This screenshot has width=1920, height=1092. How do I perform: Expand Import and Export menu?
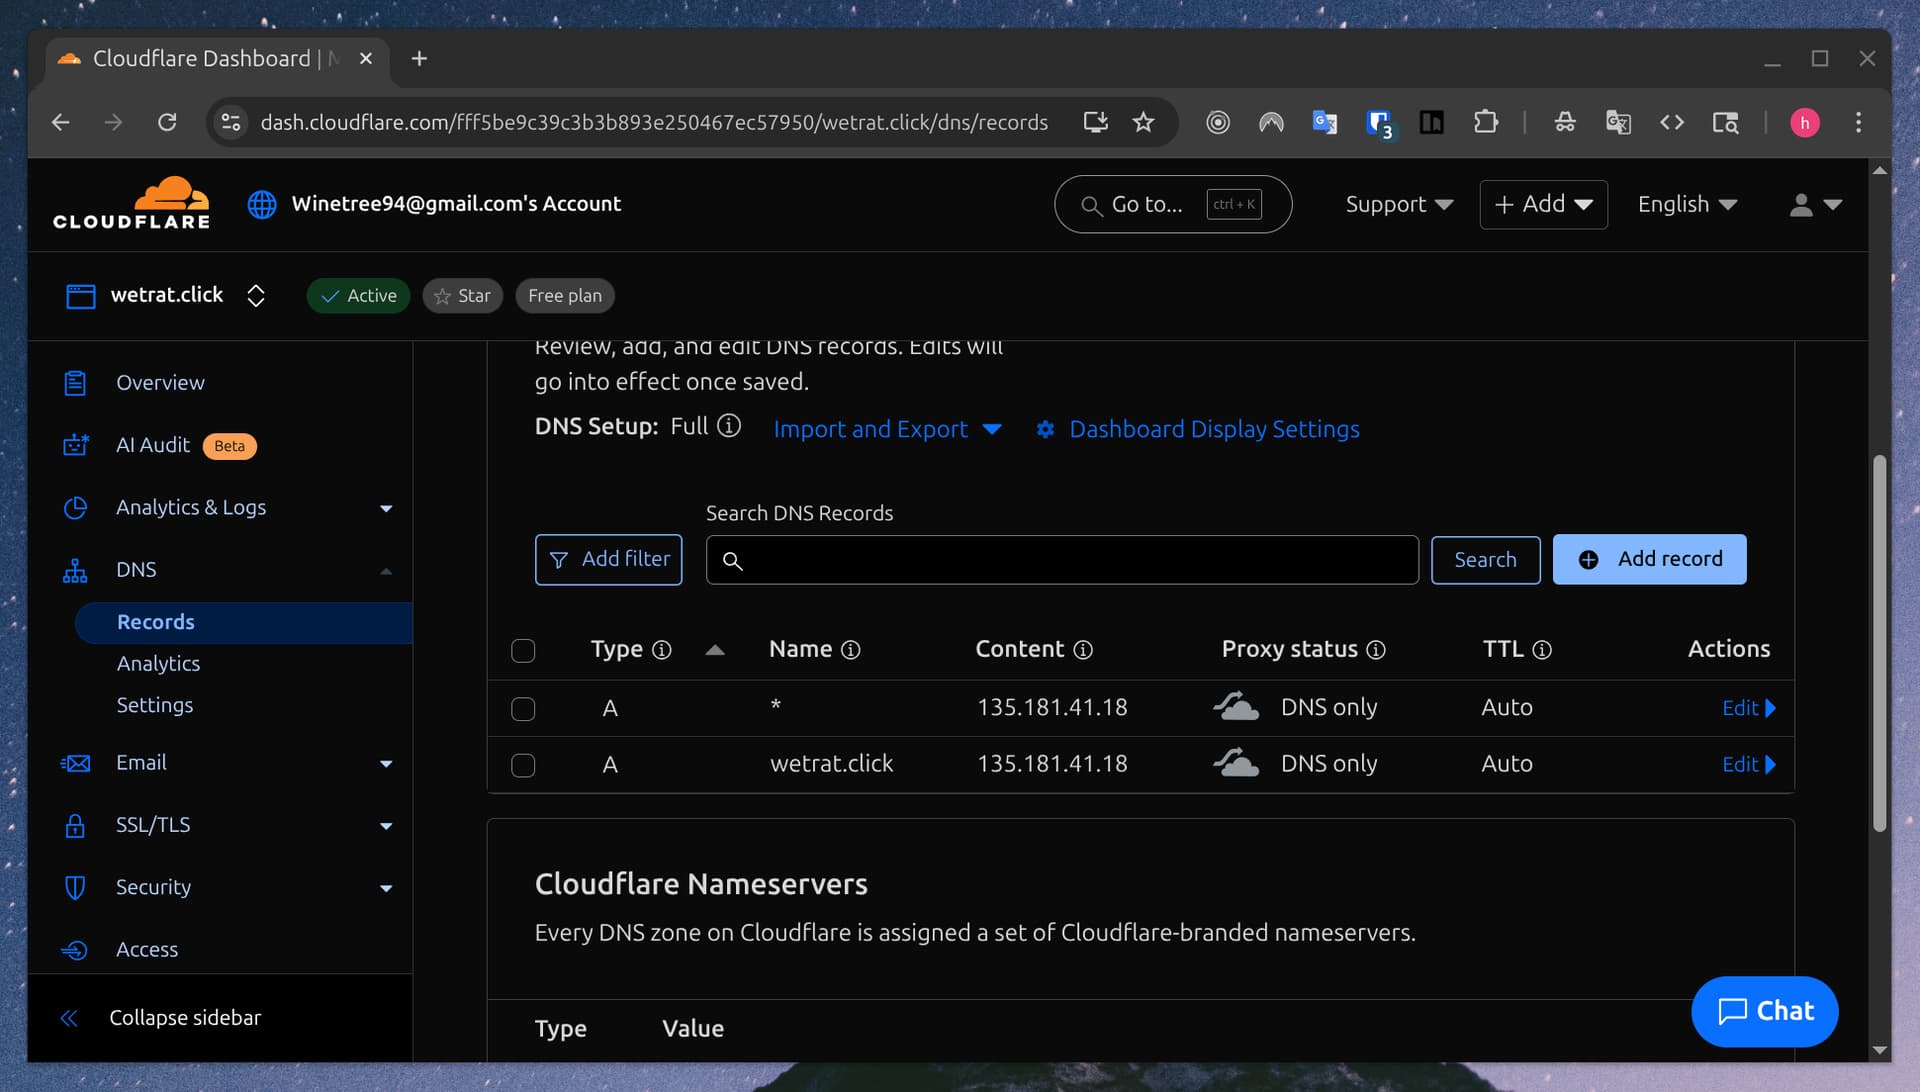pos(888,429)
